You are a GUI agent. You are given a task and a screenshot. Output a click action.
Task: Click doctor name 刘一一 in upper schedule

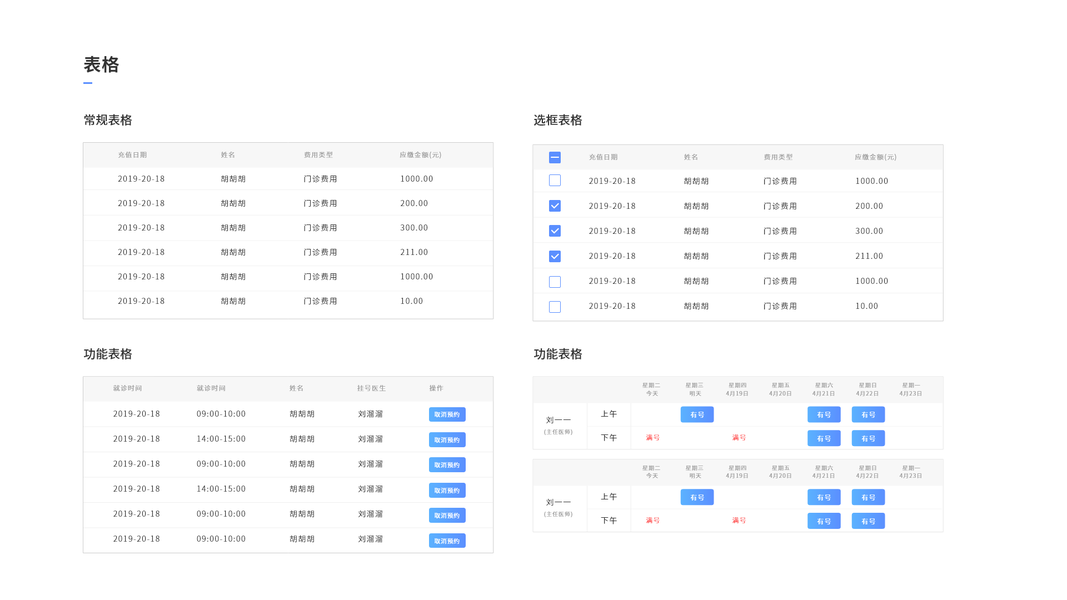558,420
